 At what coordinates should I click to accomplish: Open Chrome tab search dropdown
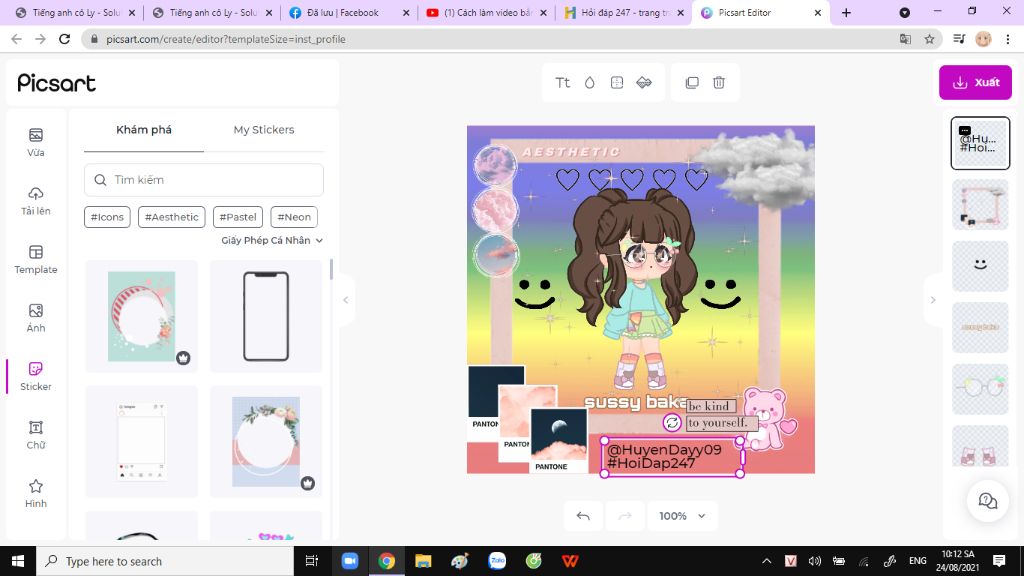pos(904,12)
